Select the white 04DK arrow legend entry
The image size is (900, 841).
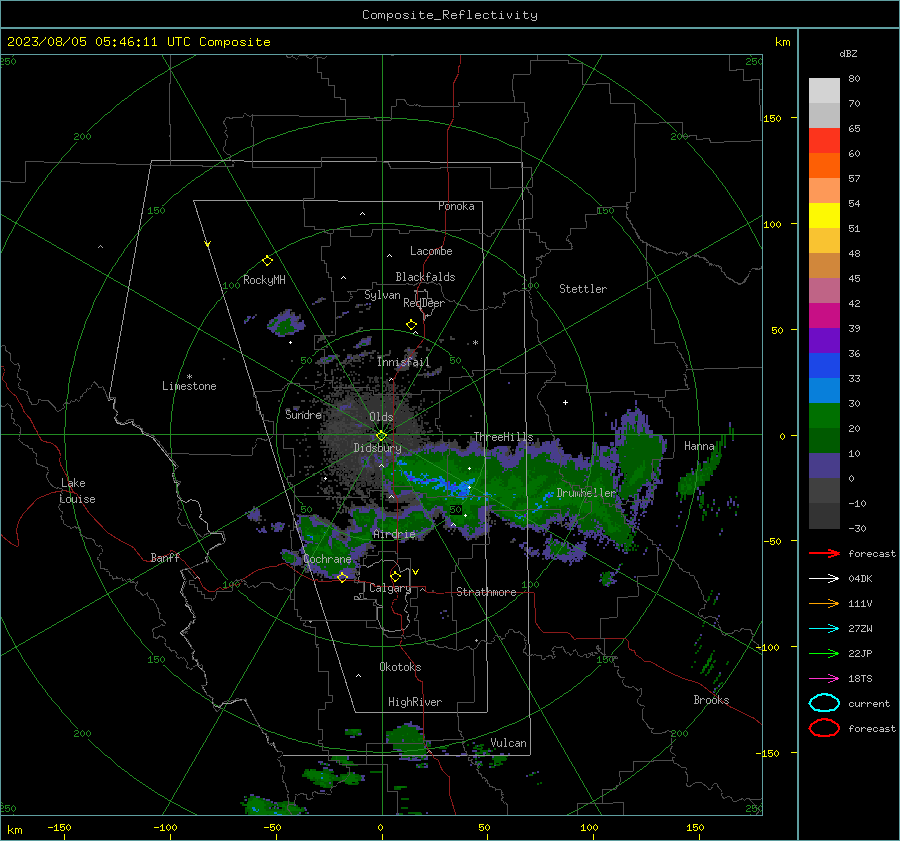[824, 578]
